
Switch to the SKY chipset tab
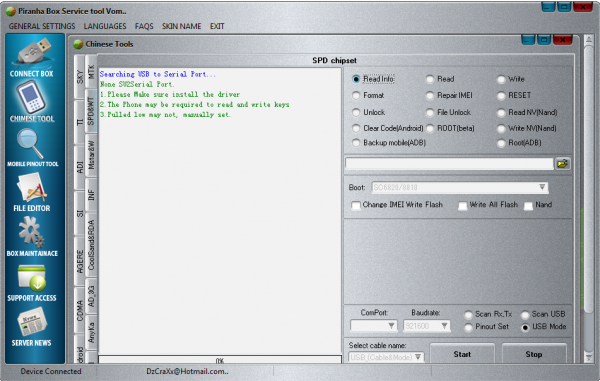coord(80,77)
